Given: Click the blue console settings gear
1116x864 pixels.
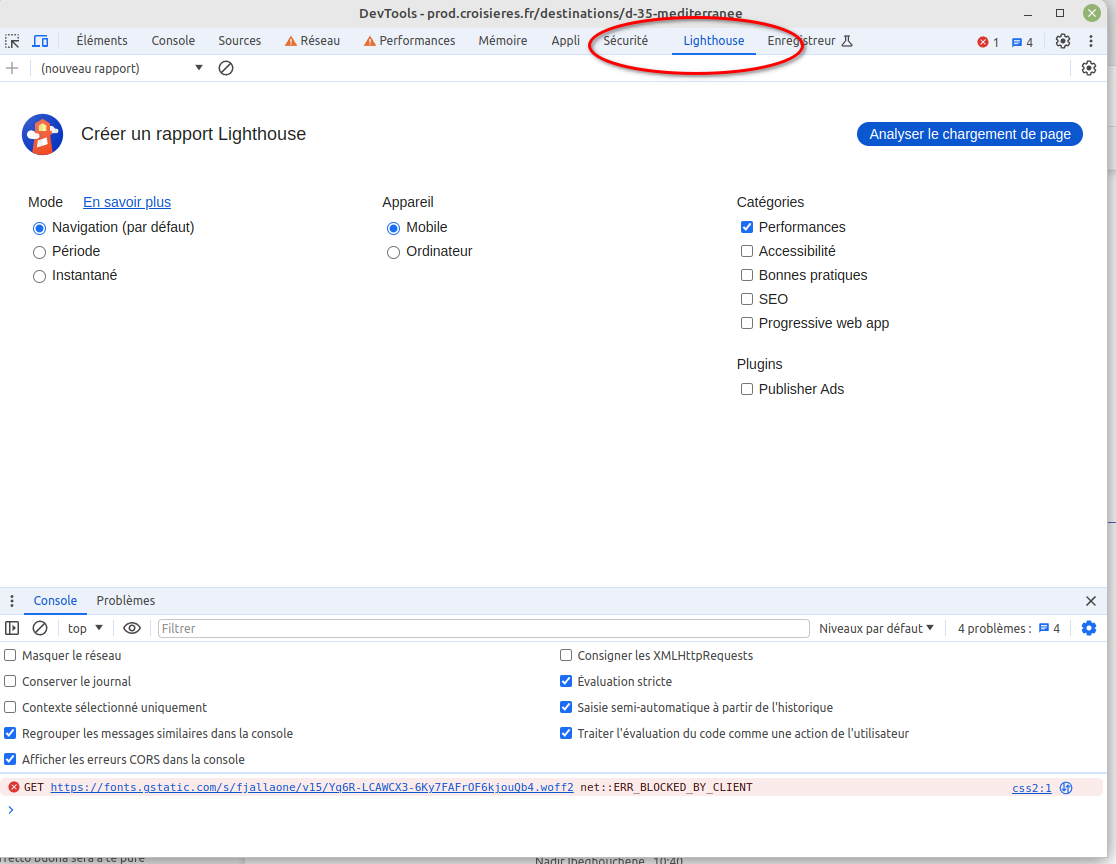Looking at the screenshot, I should coord(1089,628).
